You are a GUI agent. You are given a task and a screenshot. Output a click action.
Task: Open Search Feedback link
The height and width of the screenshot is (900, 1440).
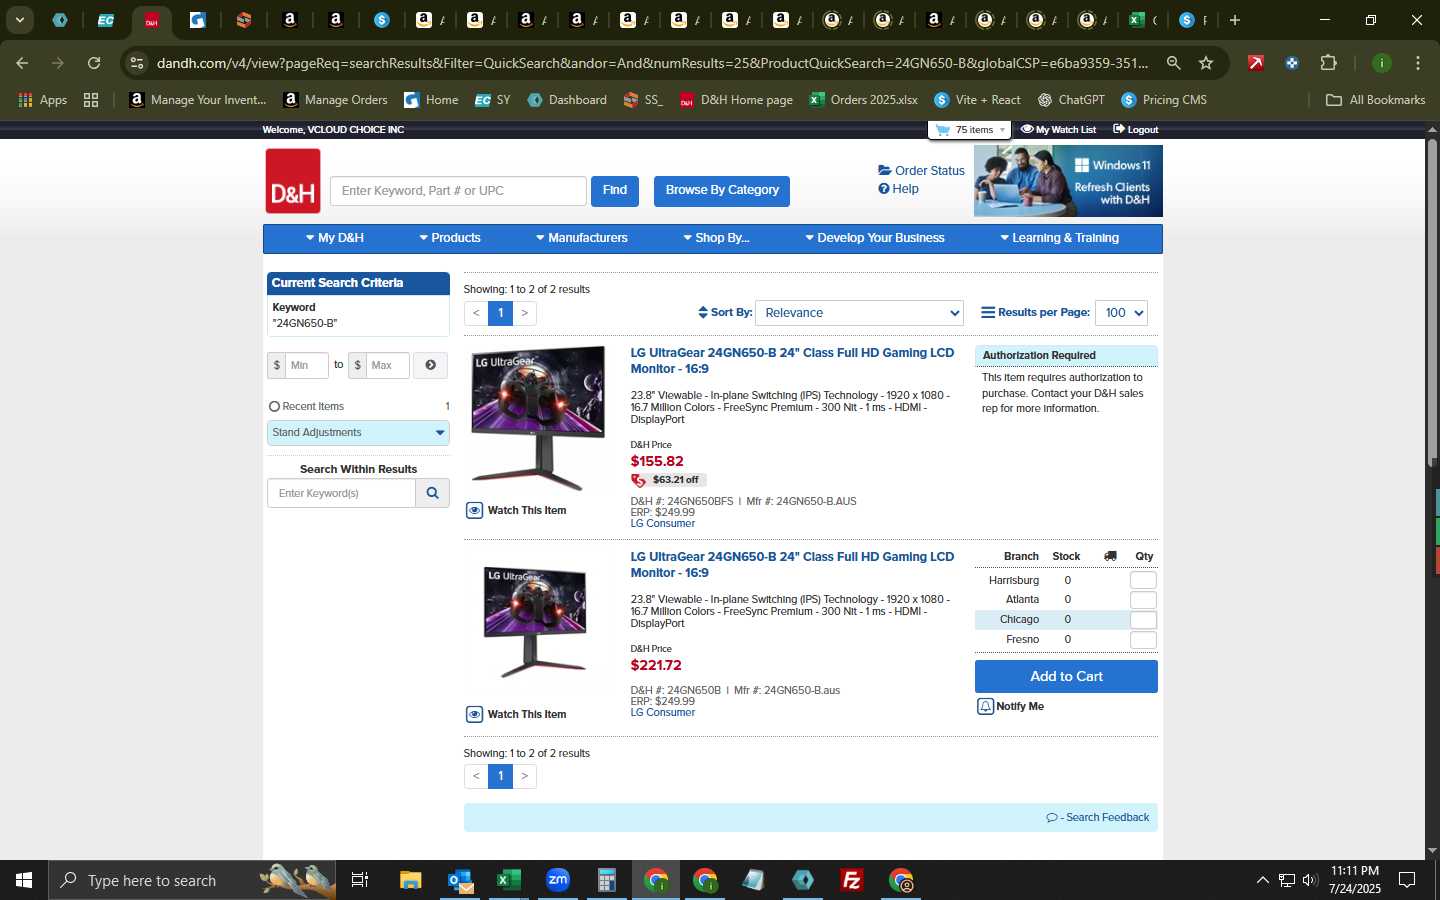(1098, 818)
